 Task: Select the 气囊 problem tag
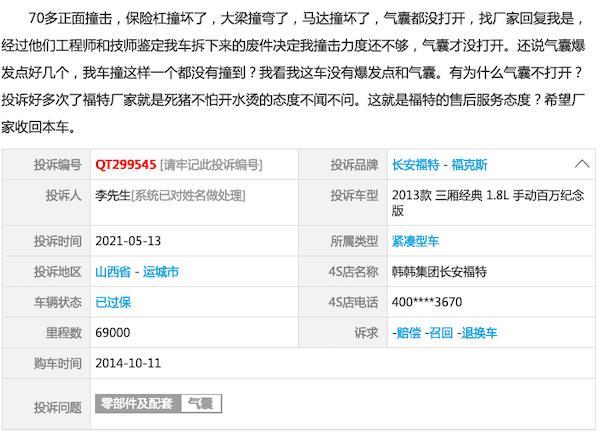201,404
